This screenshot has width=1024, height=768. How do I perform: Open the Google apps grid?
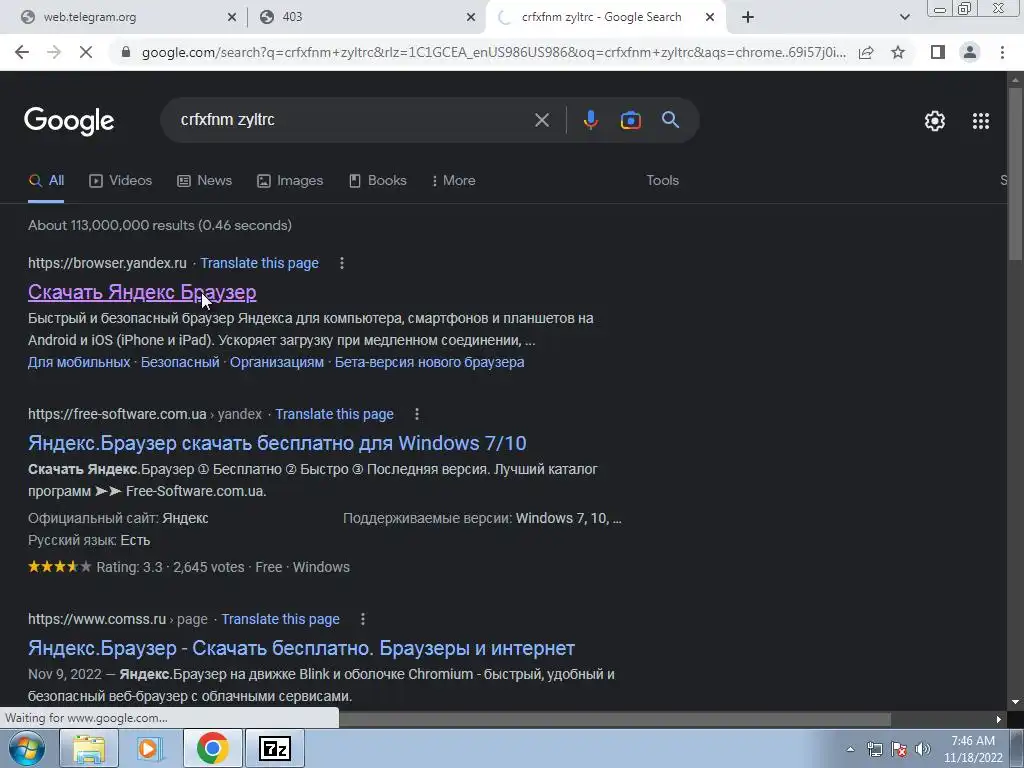pos(981,121)
